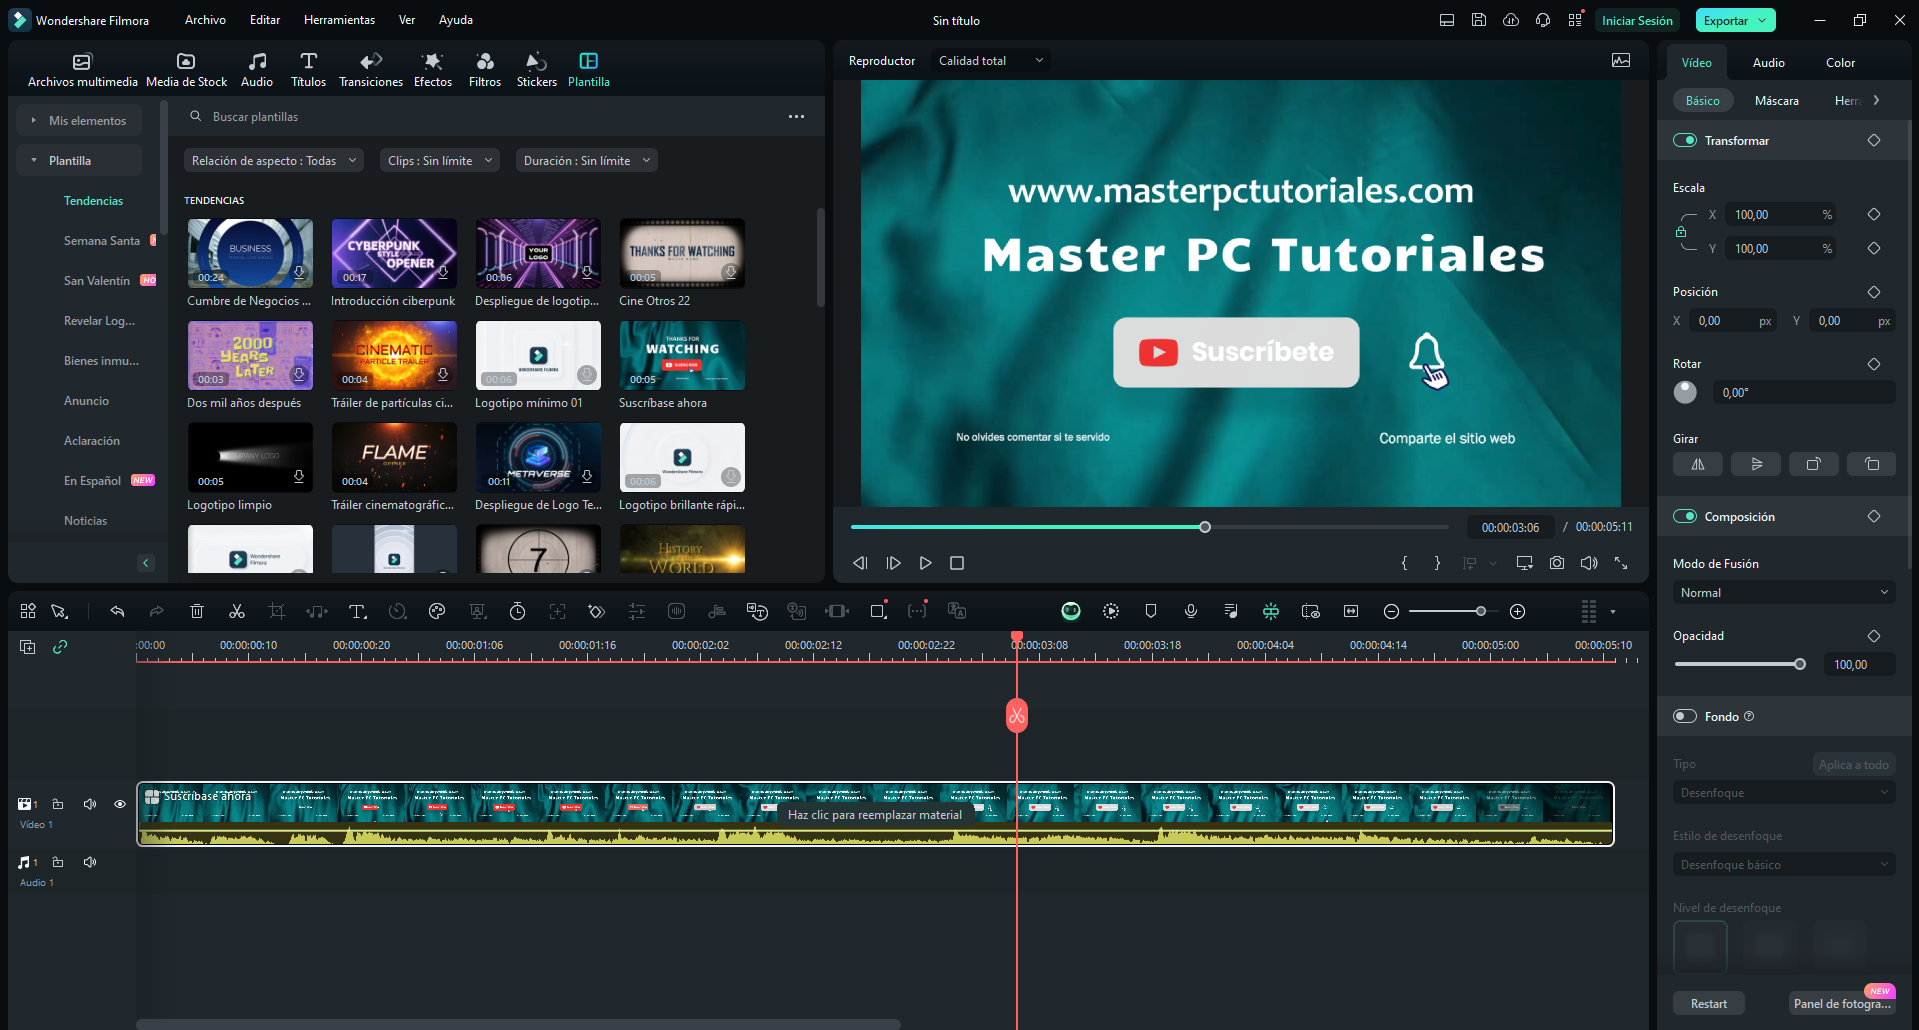Open the Clips: Sin límite dropdown
Viewport: 1919px width, 1030px height.
(x=439, y=160)
